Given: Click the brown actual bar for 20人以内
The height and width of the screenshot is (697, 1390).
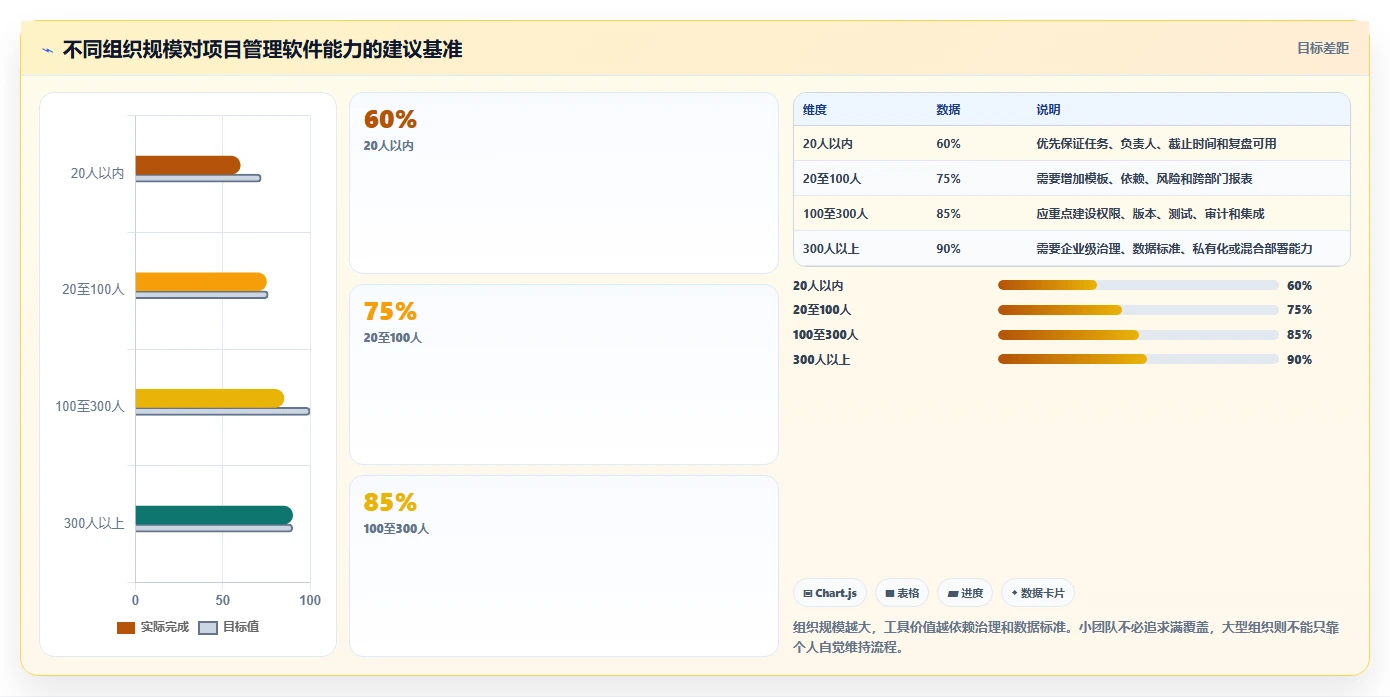Looking at the screenshot, I should (x=188, y=165).
